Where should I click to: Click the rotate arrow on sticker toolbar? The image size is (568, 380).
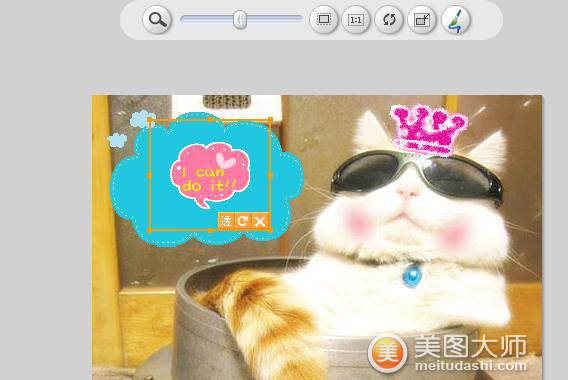point(242,221)
